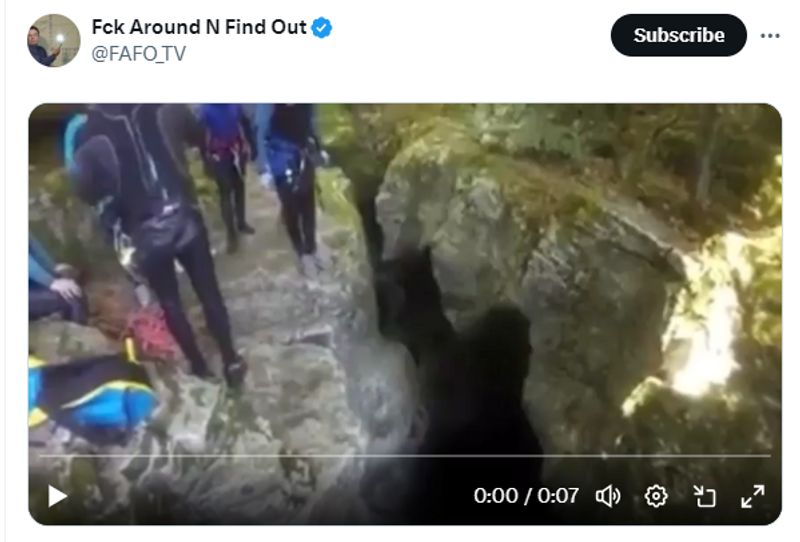Expand playback speed options from the gear
The height and width of the screenshot is (542, 800).
coord(656,496)
